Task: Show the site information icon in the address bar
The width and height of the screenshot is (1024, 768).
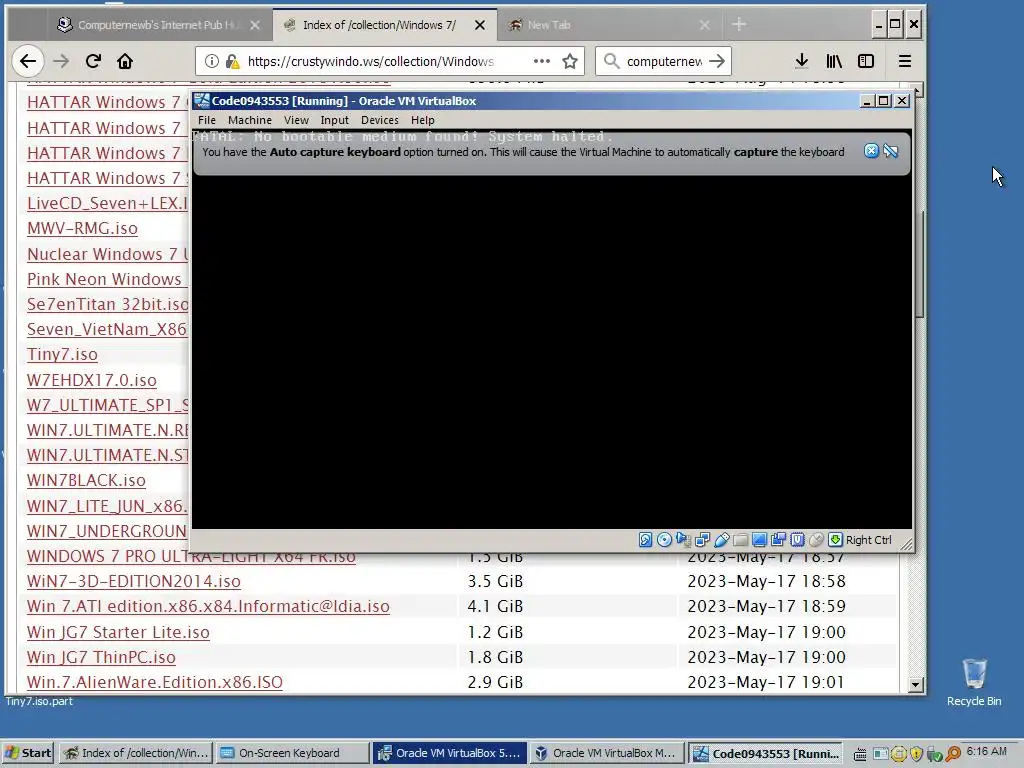Action: pyautogui.click(x=212, y=61)
